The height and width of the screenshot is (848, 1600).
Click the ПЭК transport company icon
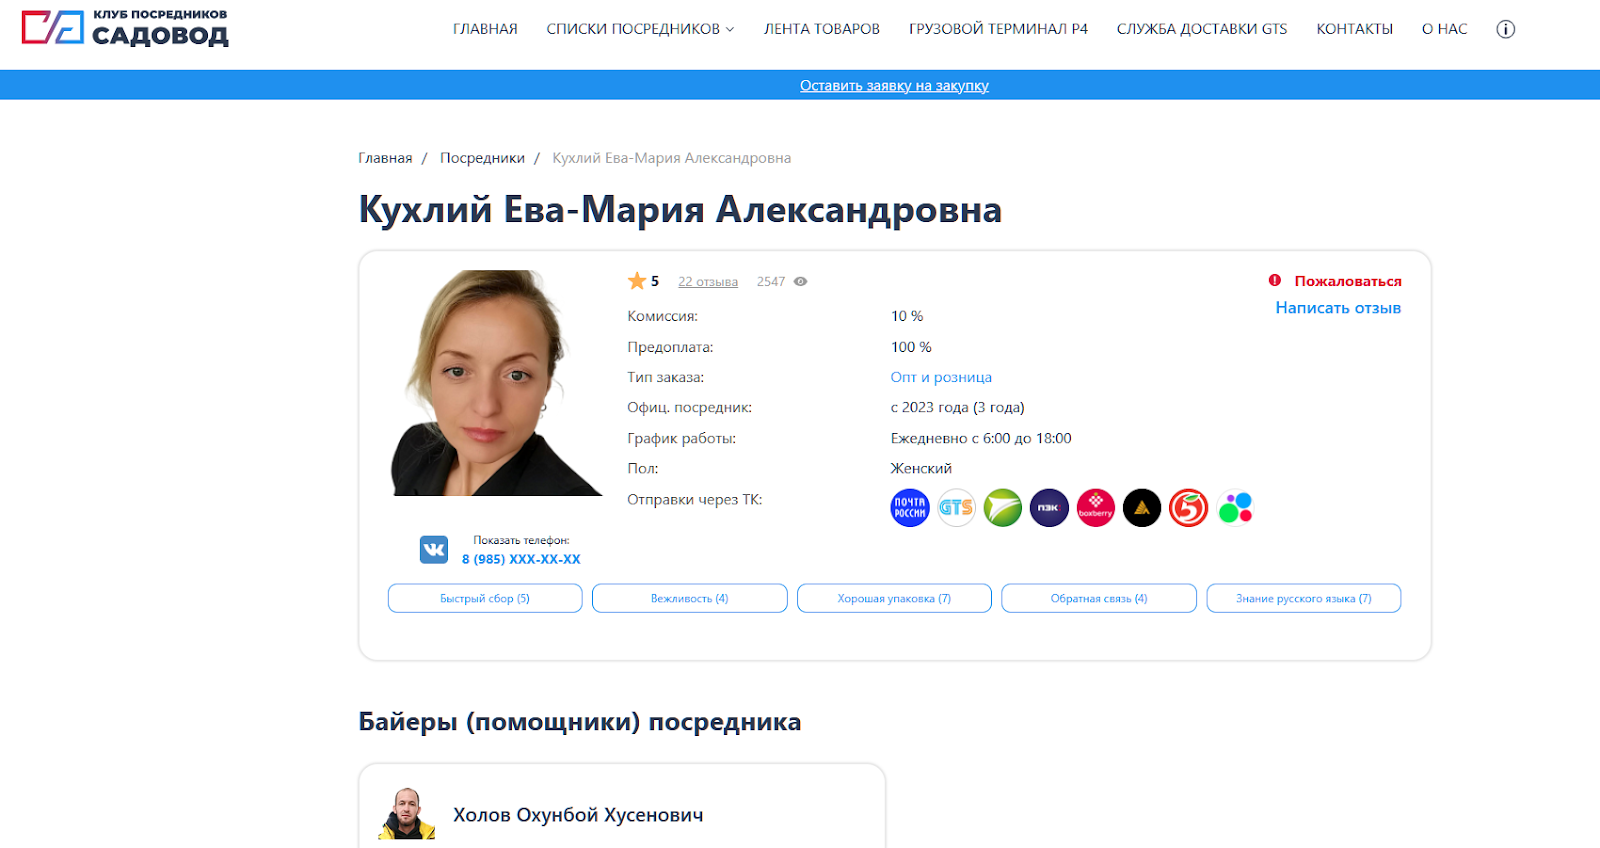coord(1049,508)
